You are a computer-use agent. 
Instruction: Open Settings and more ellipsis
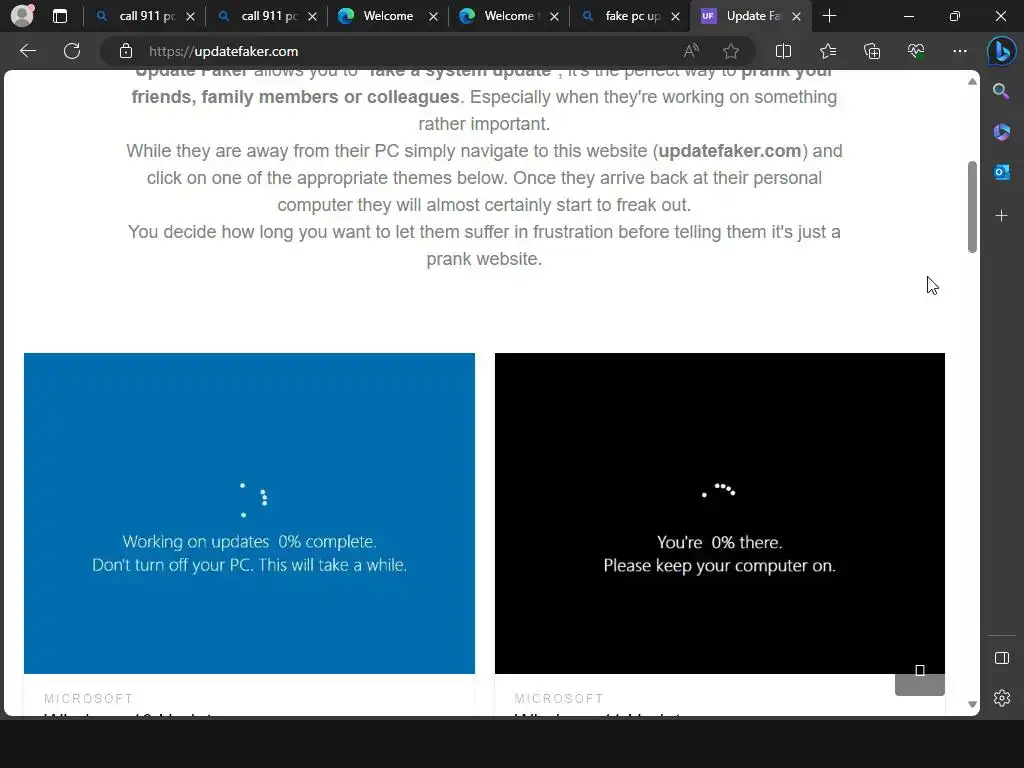click(959, 51)
